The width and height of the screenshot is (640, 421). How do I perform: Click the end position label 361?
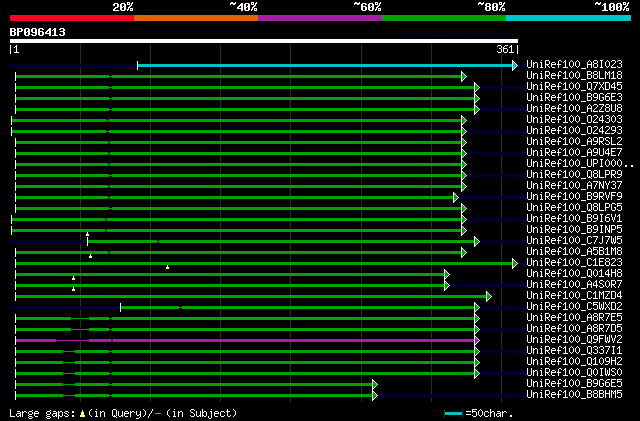[x=505, y=49]
